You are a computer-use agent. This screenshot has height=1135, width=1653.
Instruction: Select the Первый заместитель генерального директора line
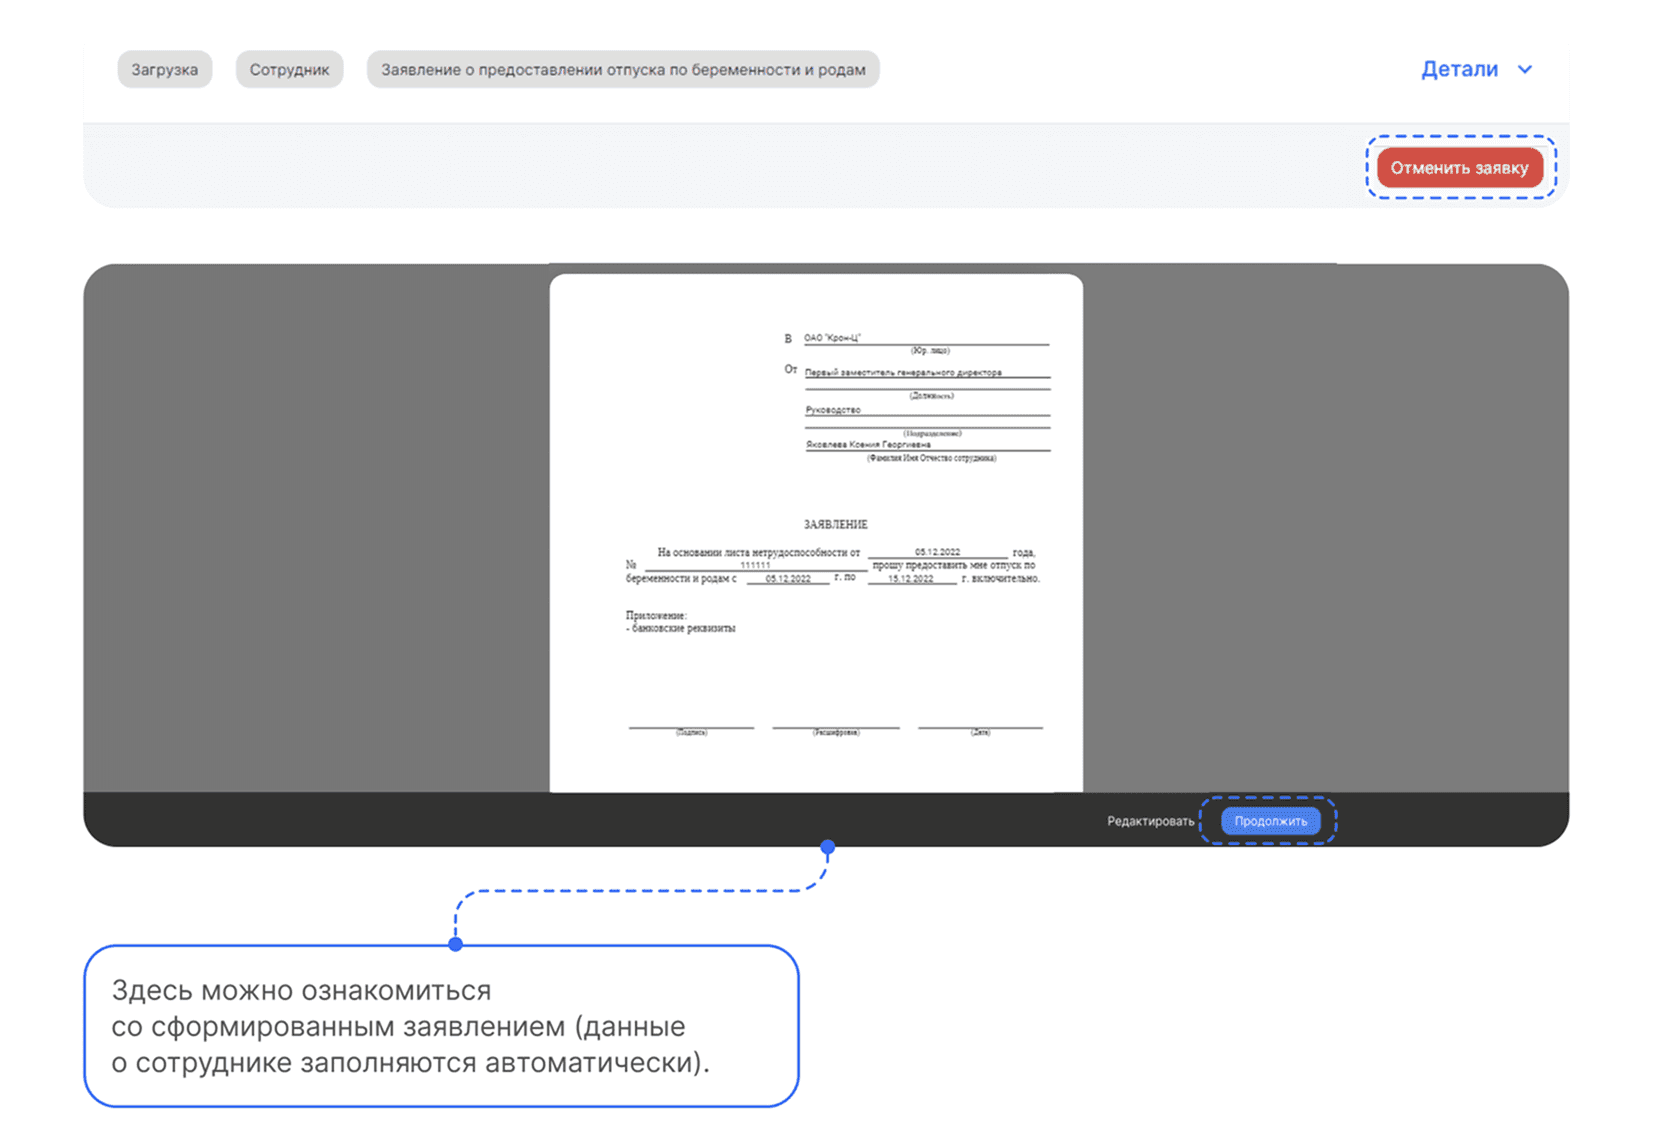pos(903,372)
